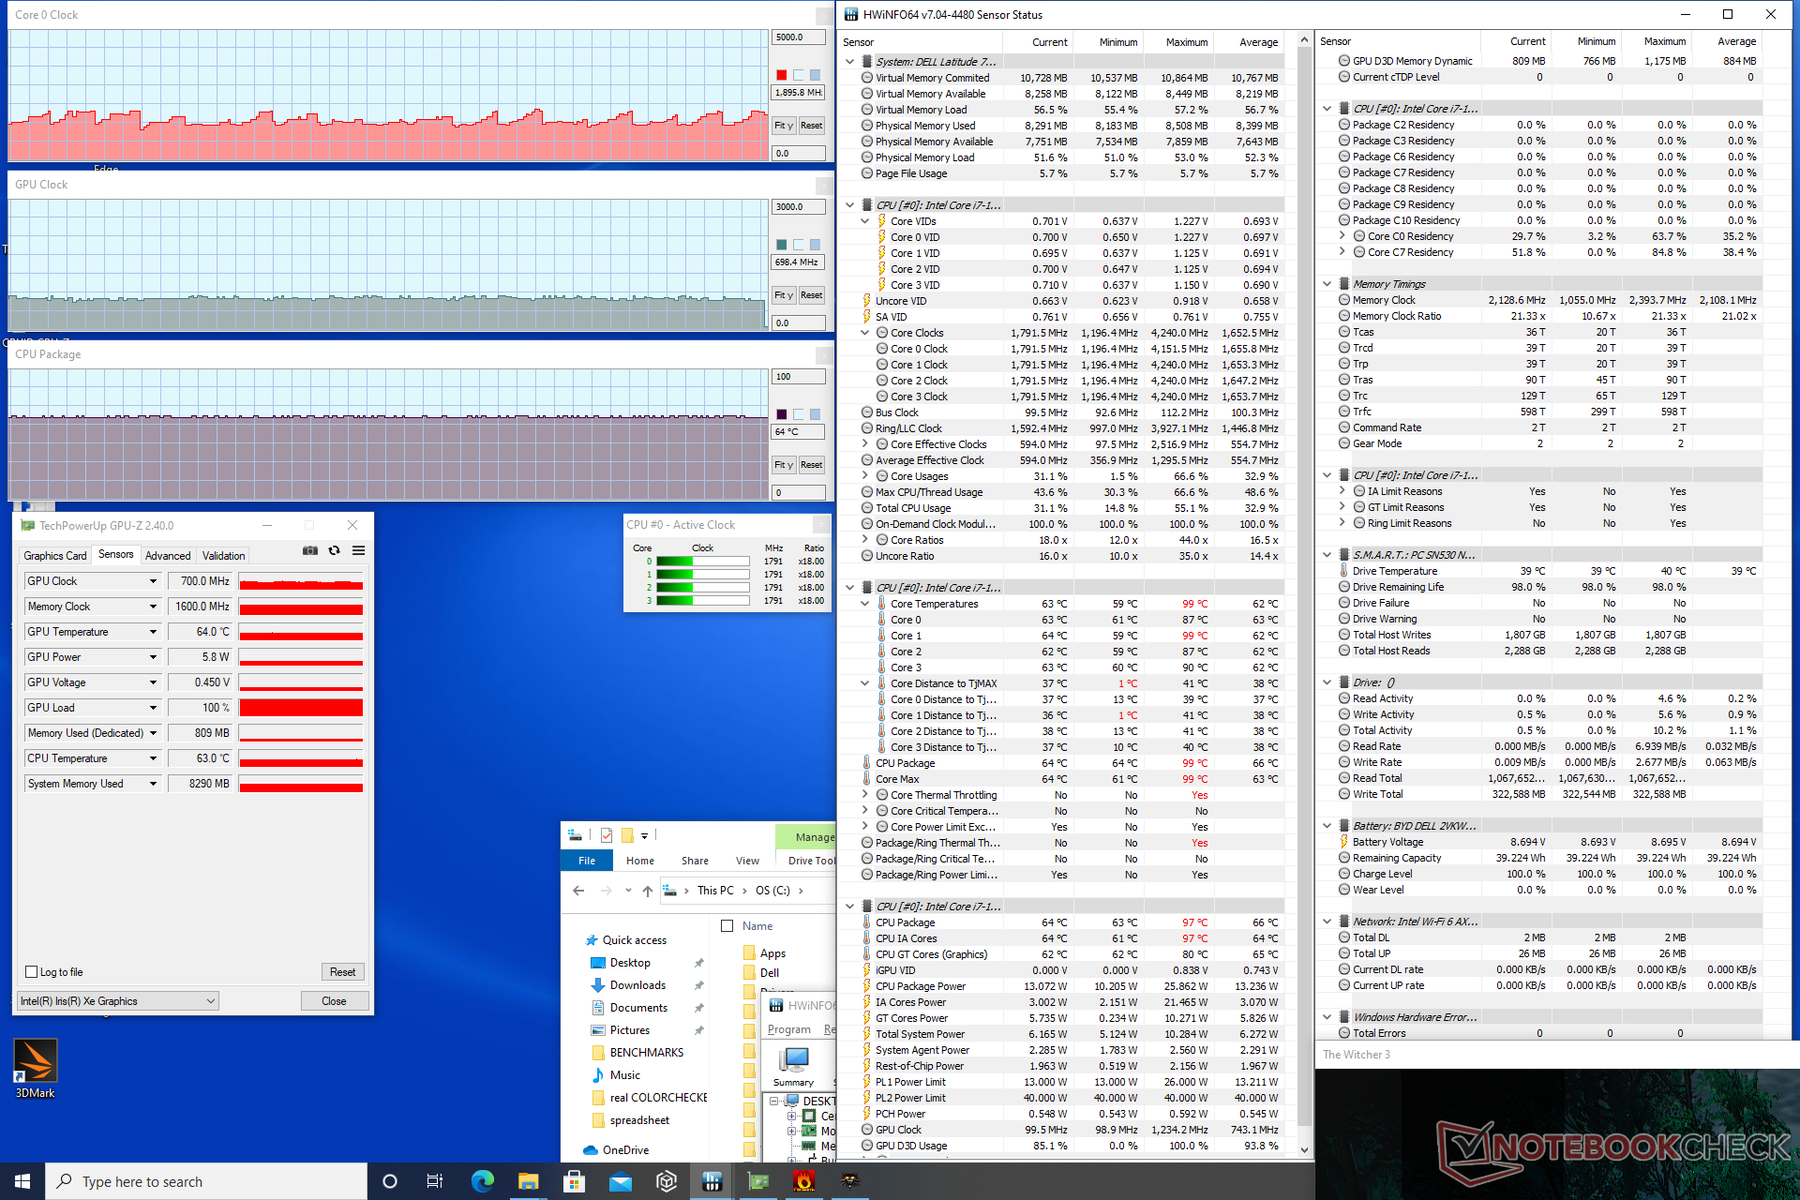The width and height of the screenshot is (1800, 1200).
Task: Click the GPU-Z screenshot camera icon
Action: (x=310, y=551)
